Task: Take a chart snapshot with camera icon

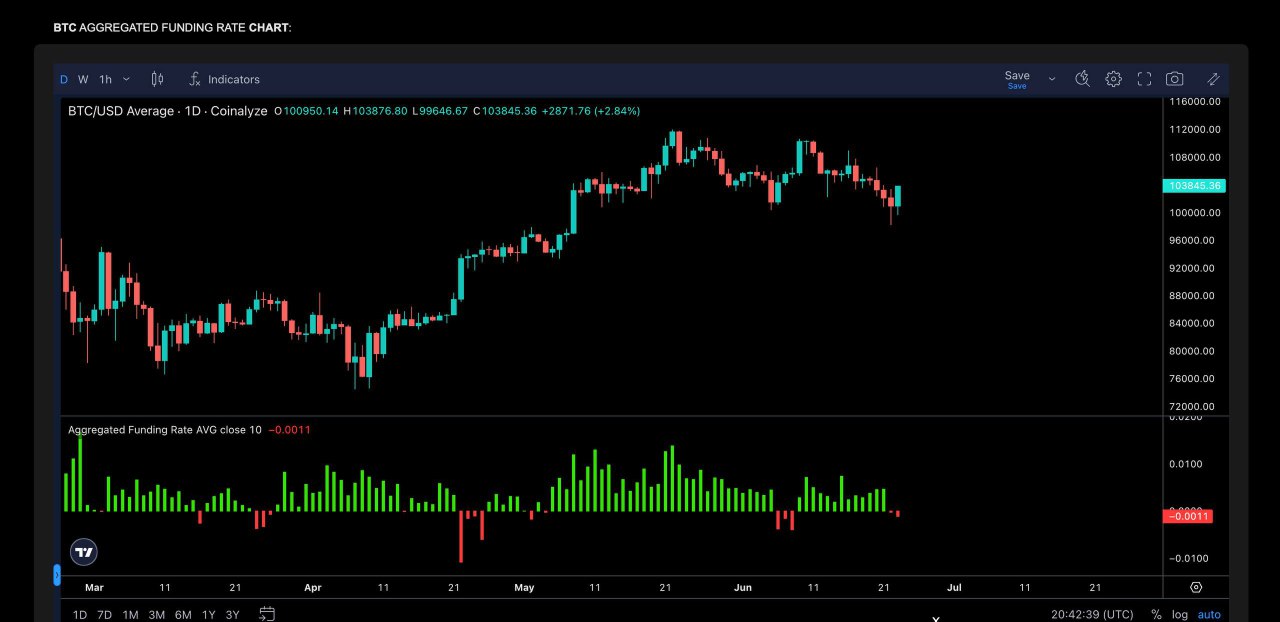Action: click(x=1175, y=79)
